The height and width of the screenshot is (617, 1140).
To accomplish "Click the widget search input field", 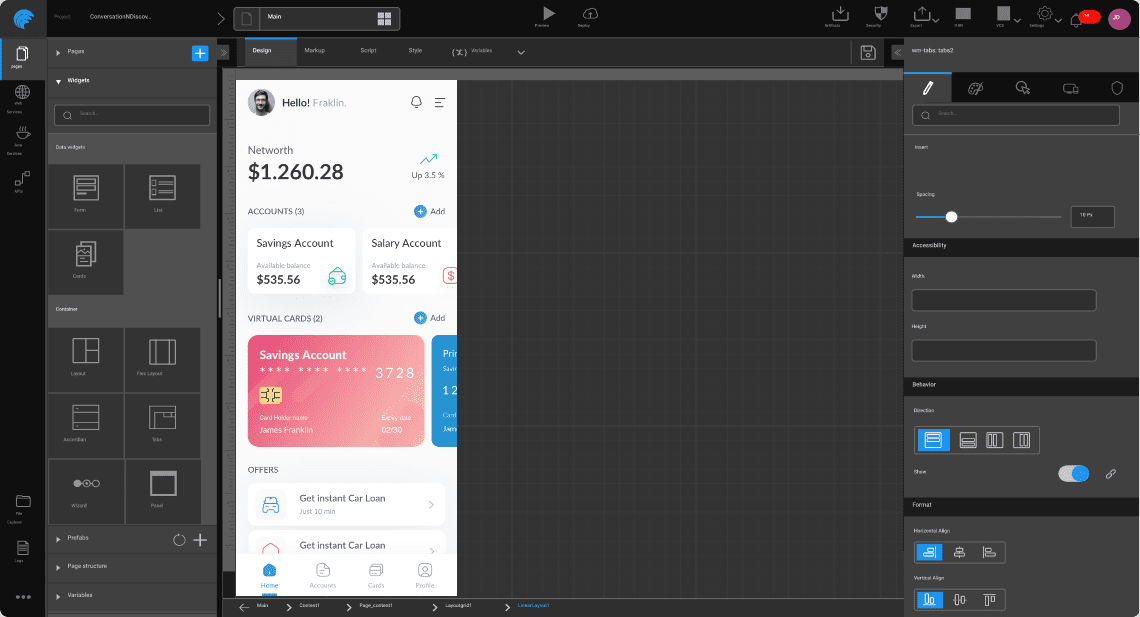I will coord(131,115).
